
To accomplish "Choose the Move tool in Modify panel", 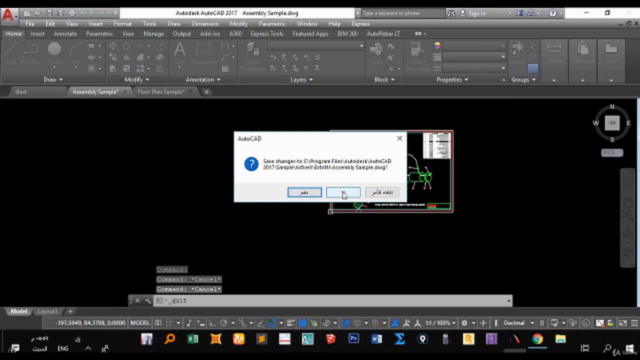I will (113, 46).
